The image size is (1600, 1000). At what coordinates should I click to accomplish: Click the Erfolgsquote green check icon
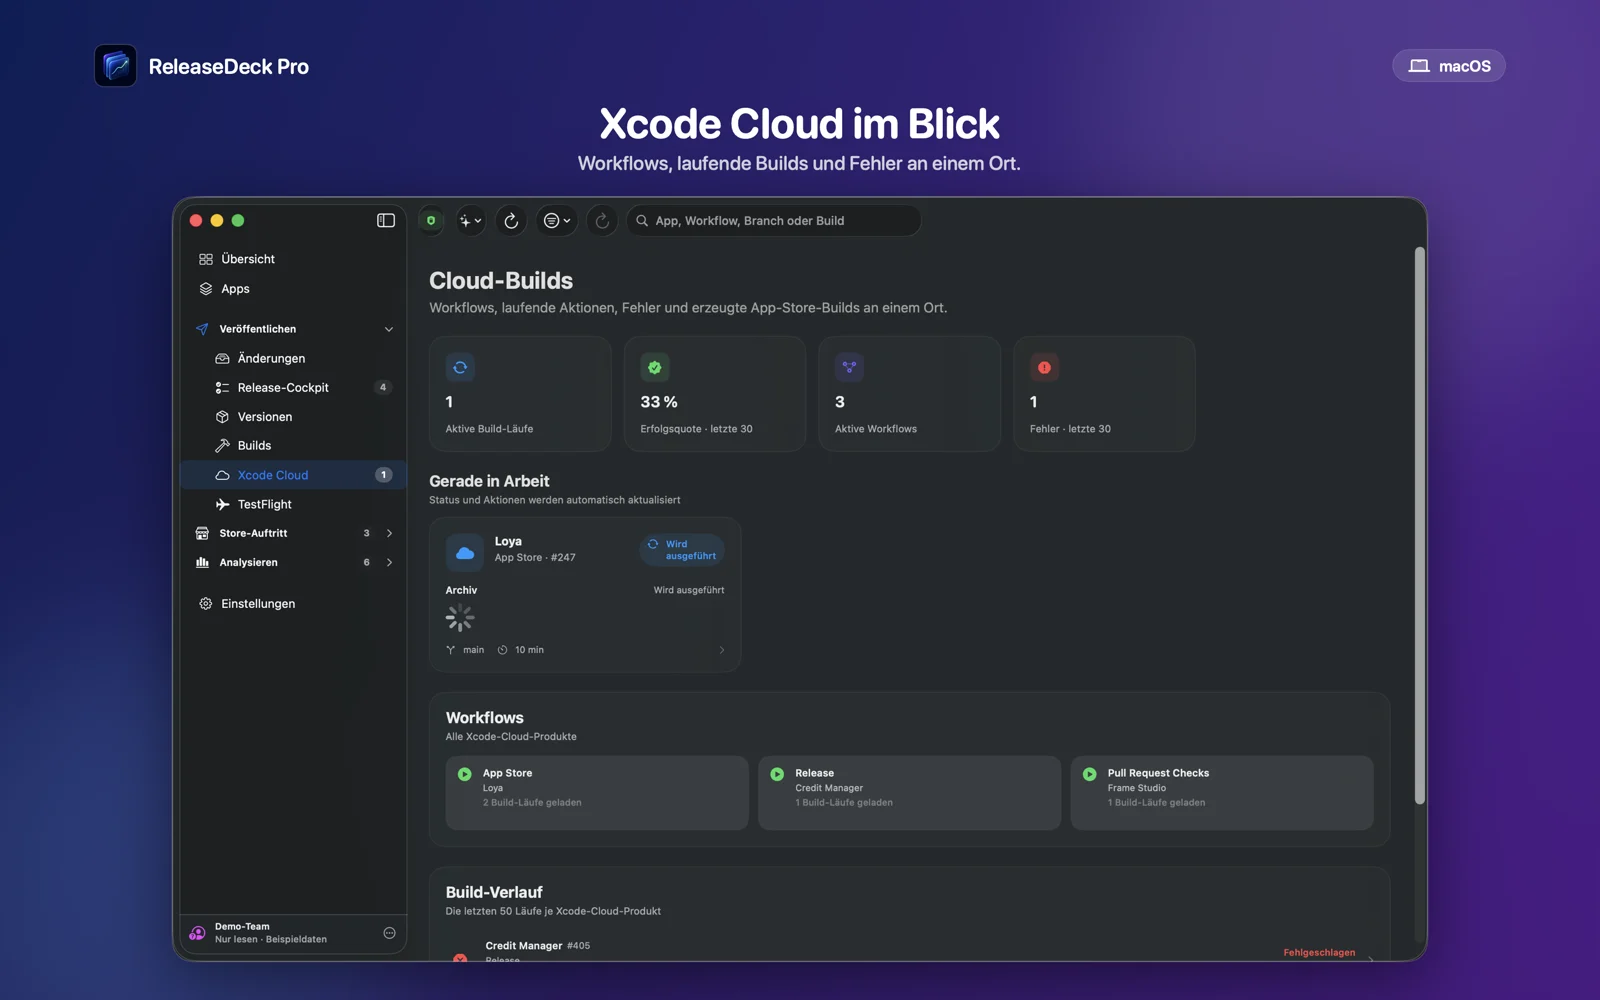(x=655, y=367)
